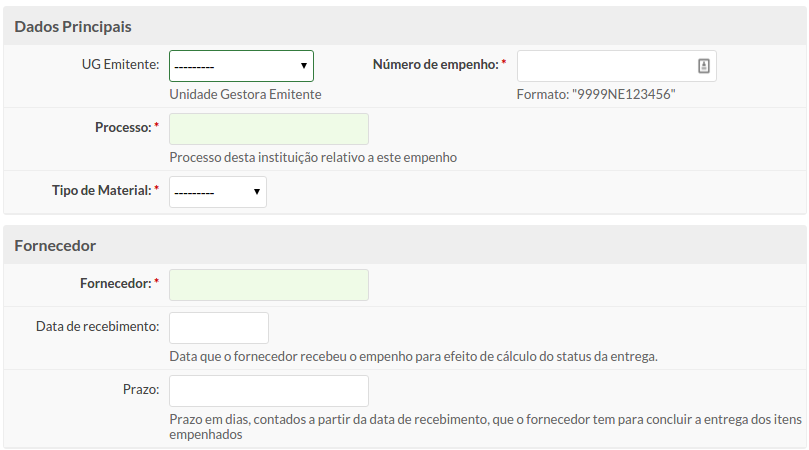Open the UG Emitente dropdown

(x=241, y=66)
